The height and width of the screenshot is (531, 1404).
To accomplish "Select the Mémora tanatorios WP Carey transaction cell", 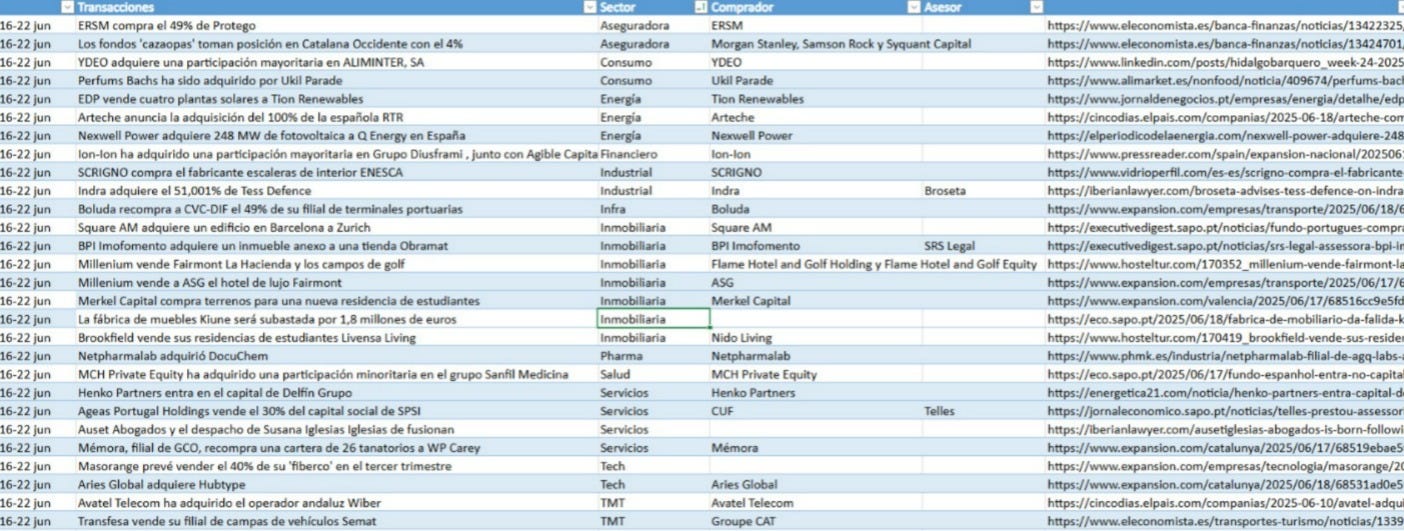I will tap(336, 448).
